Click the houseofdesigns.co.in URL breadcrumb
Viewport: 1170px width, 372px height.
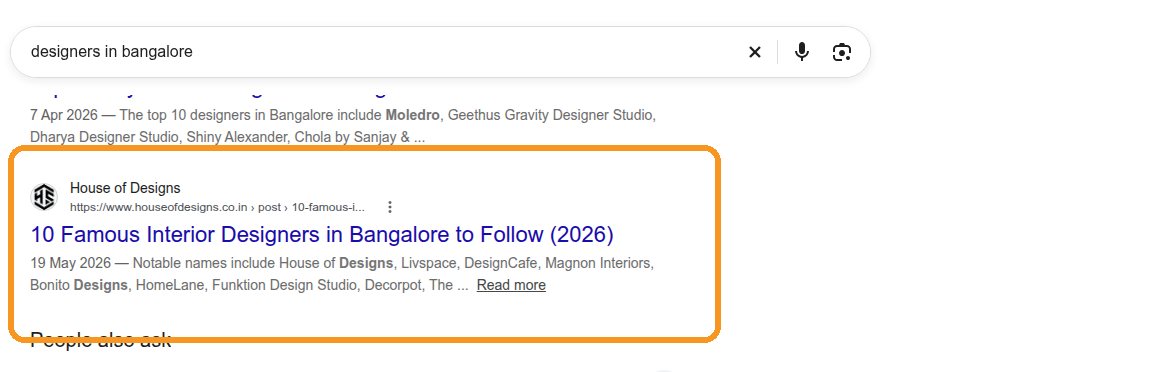pos(218,207)
